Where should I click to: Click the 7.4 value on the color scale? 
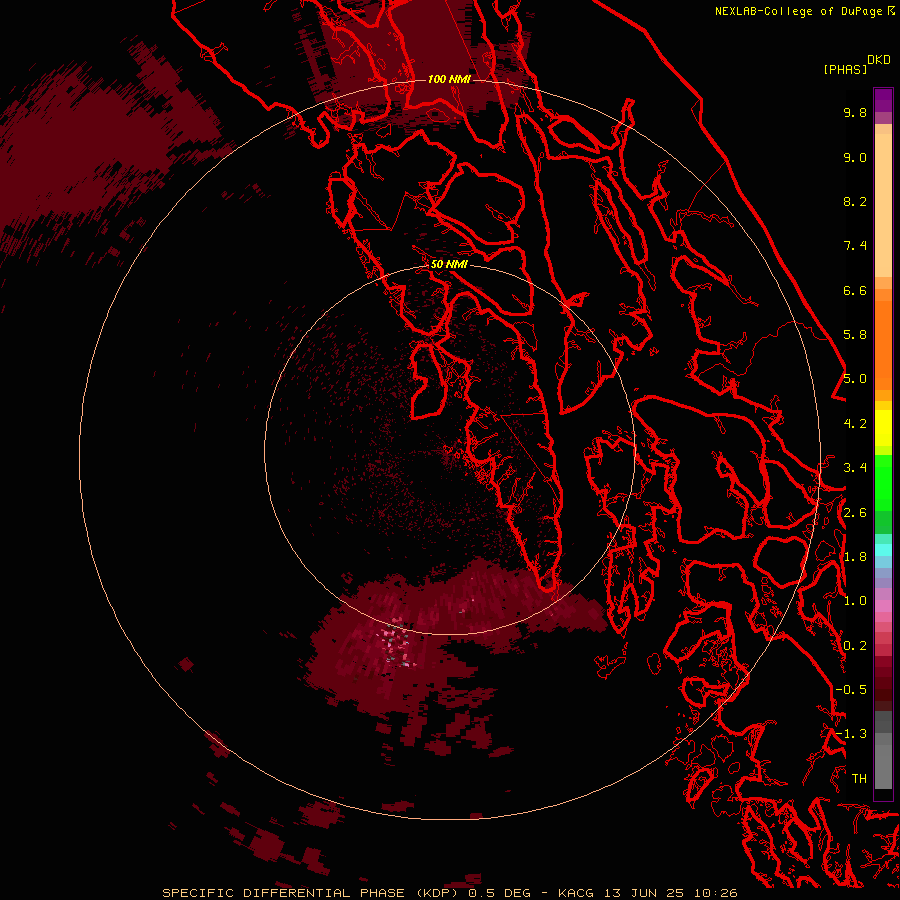[855, 246]
